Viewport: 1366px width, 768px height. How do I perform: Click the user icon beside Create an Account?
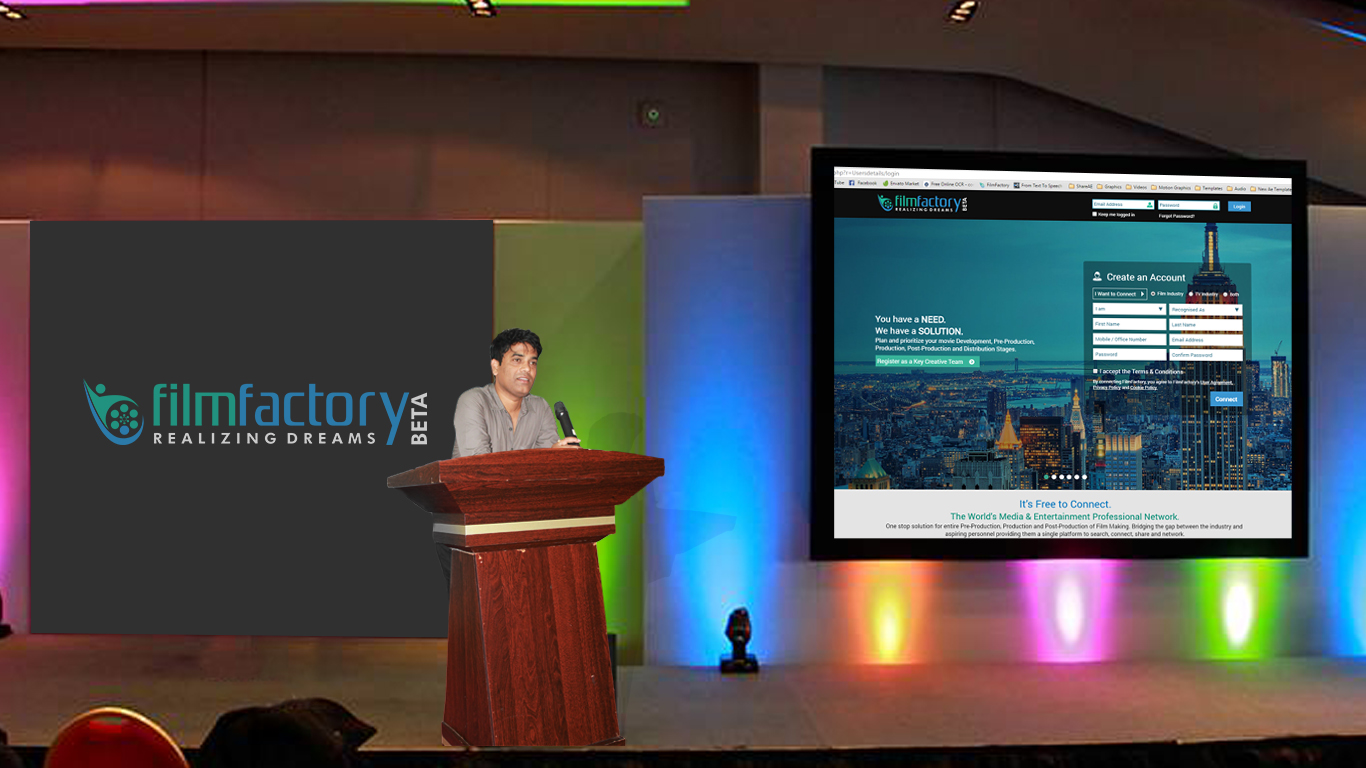tap(1097, 277)
